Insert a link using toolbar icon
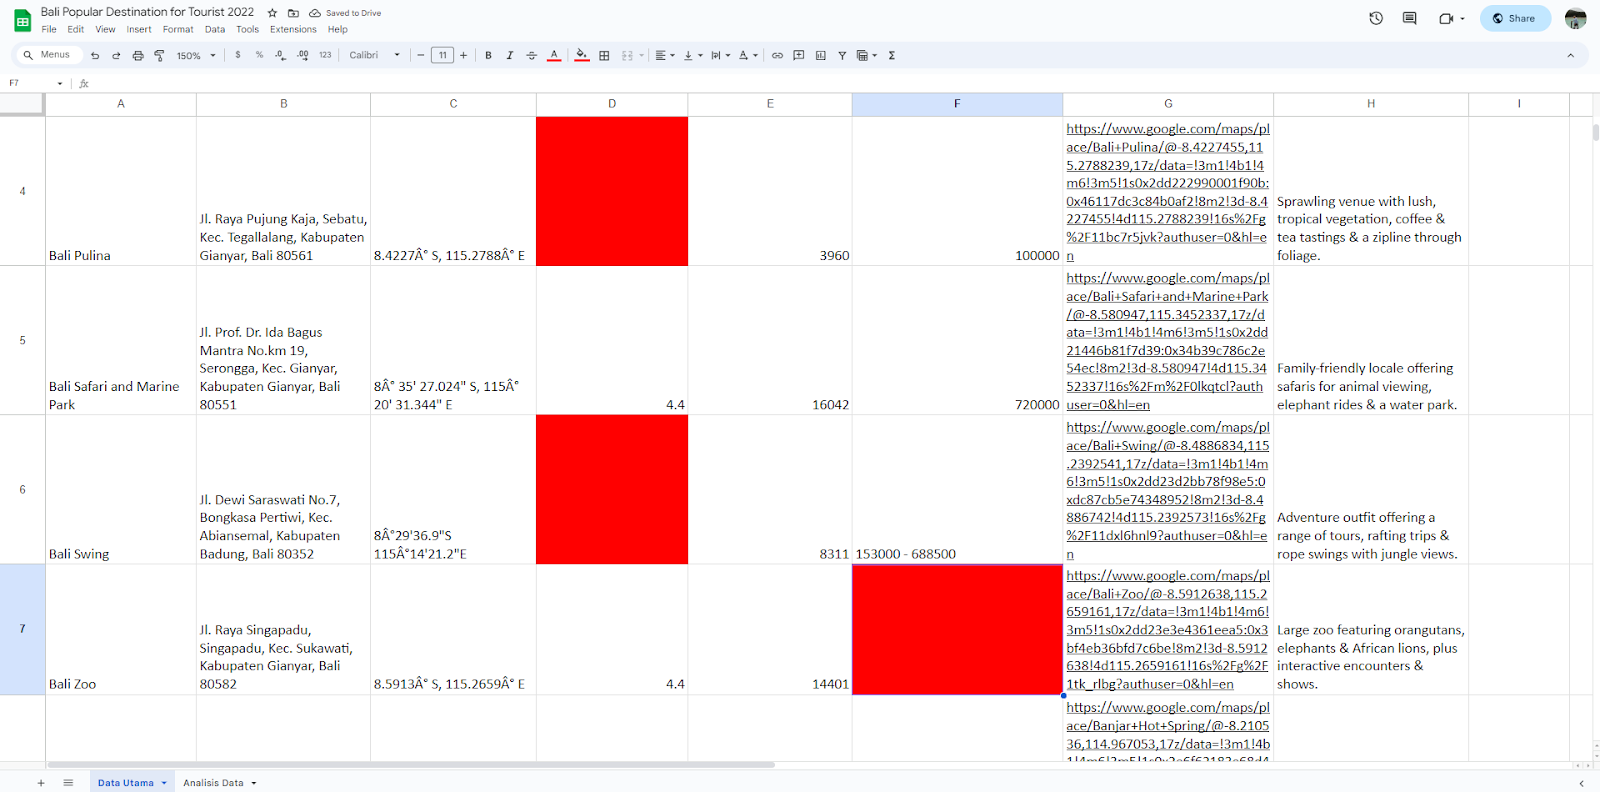The height and width of the screenshot is (792, 1600). coord(777,55)
